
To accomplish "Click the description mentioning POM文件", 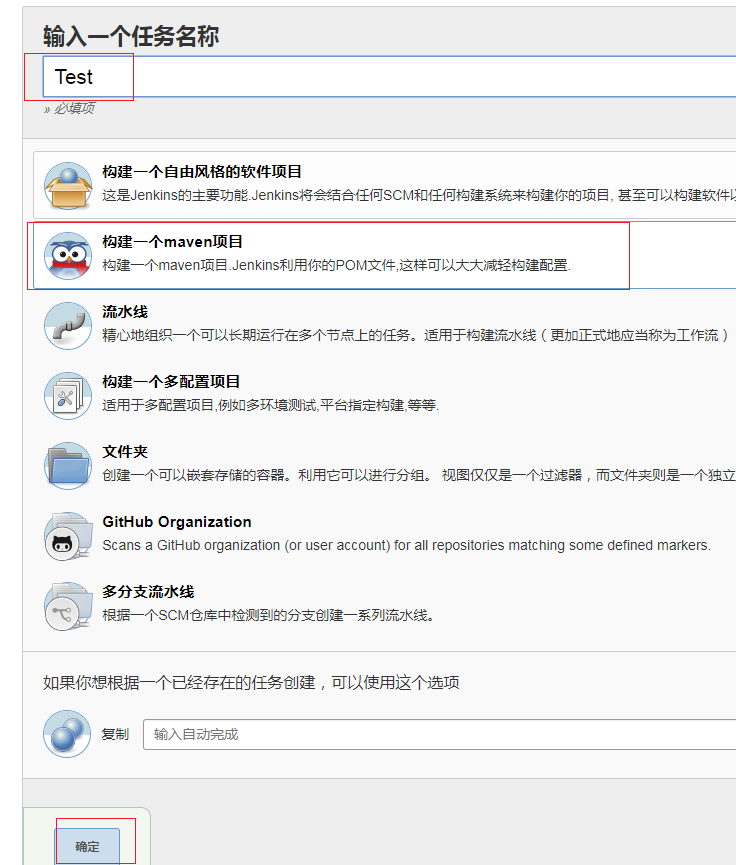I will tap(337, 265).
